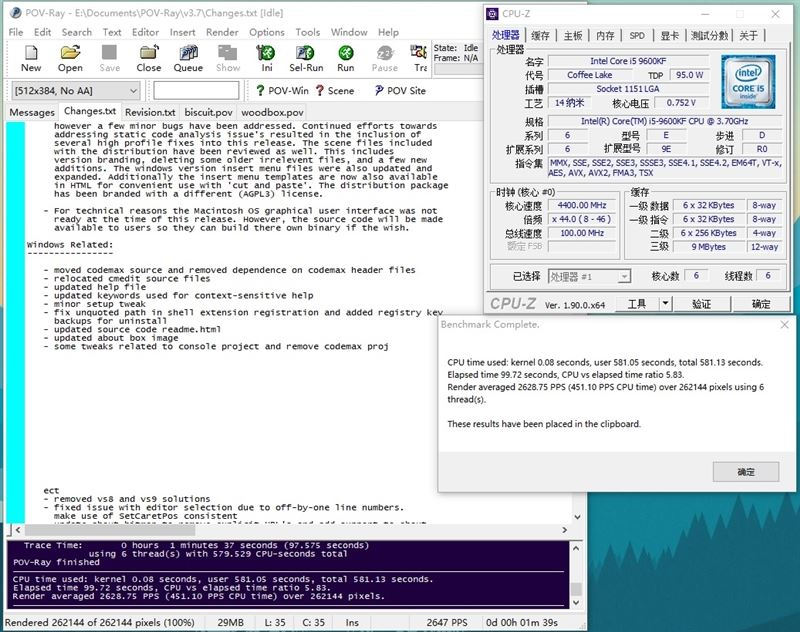Click the editor scroll-left arrow

(x=18, y=530)
